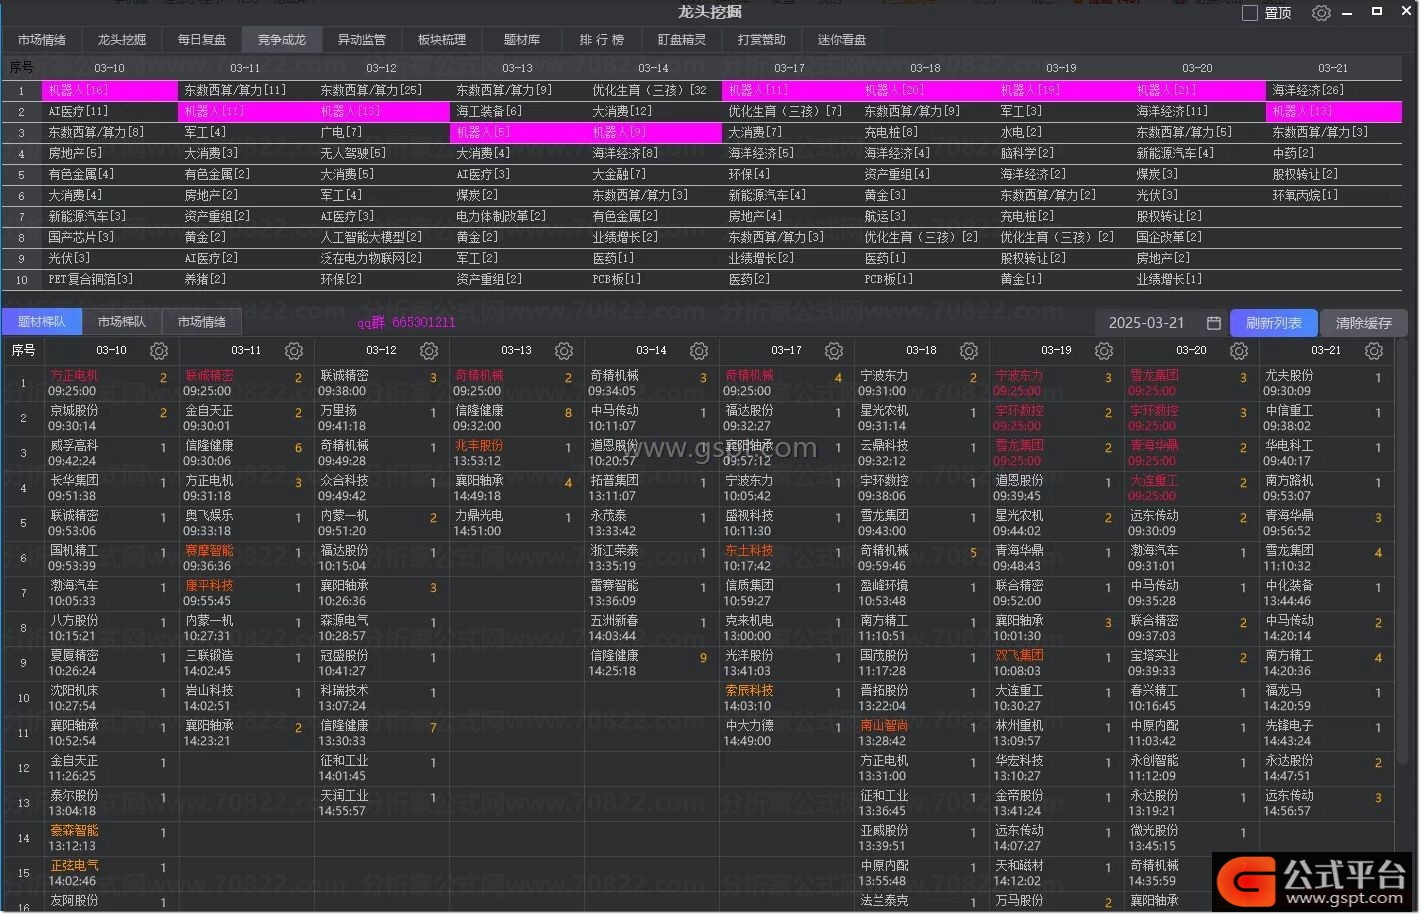This screenshot has width=1422, height=915.
Task: Select the stock 南山智尚
Action: click(884, 726)
